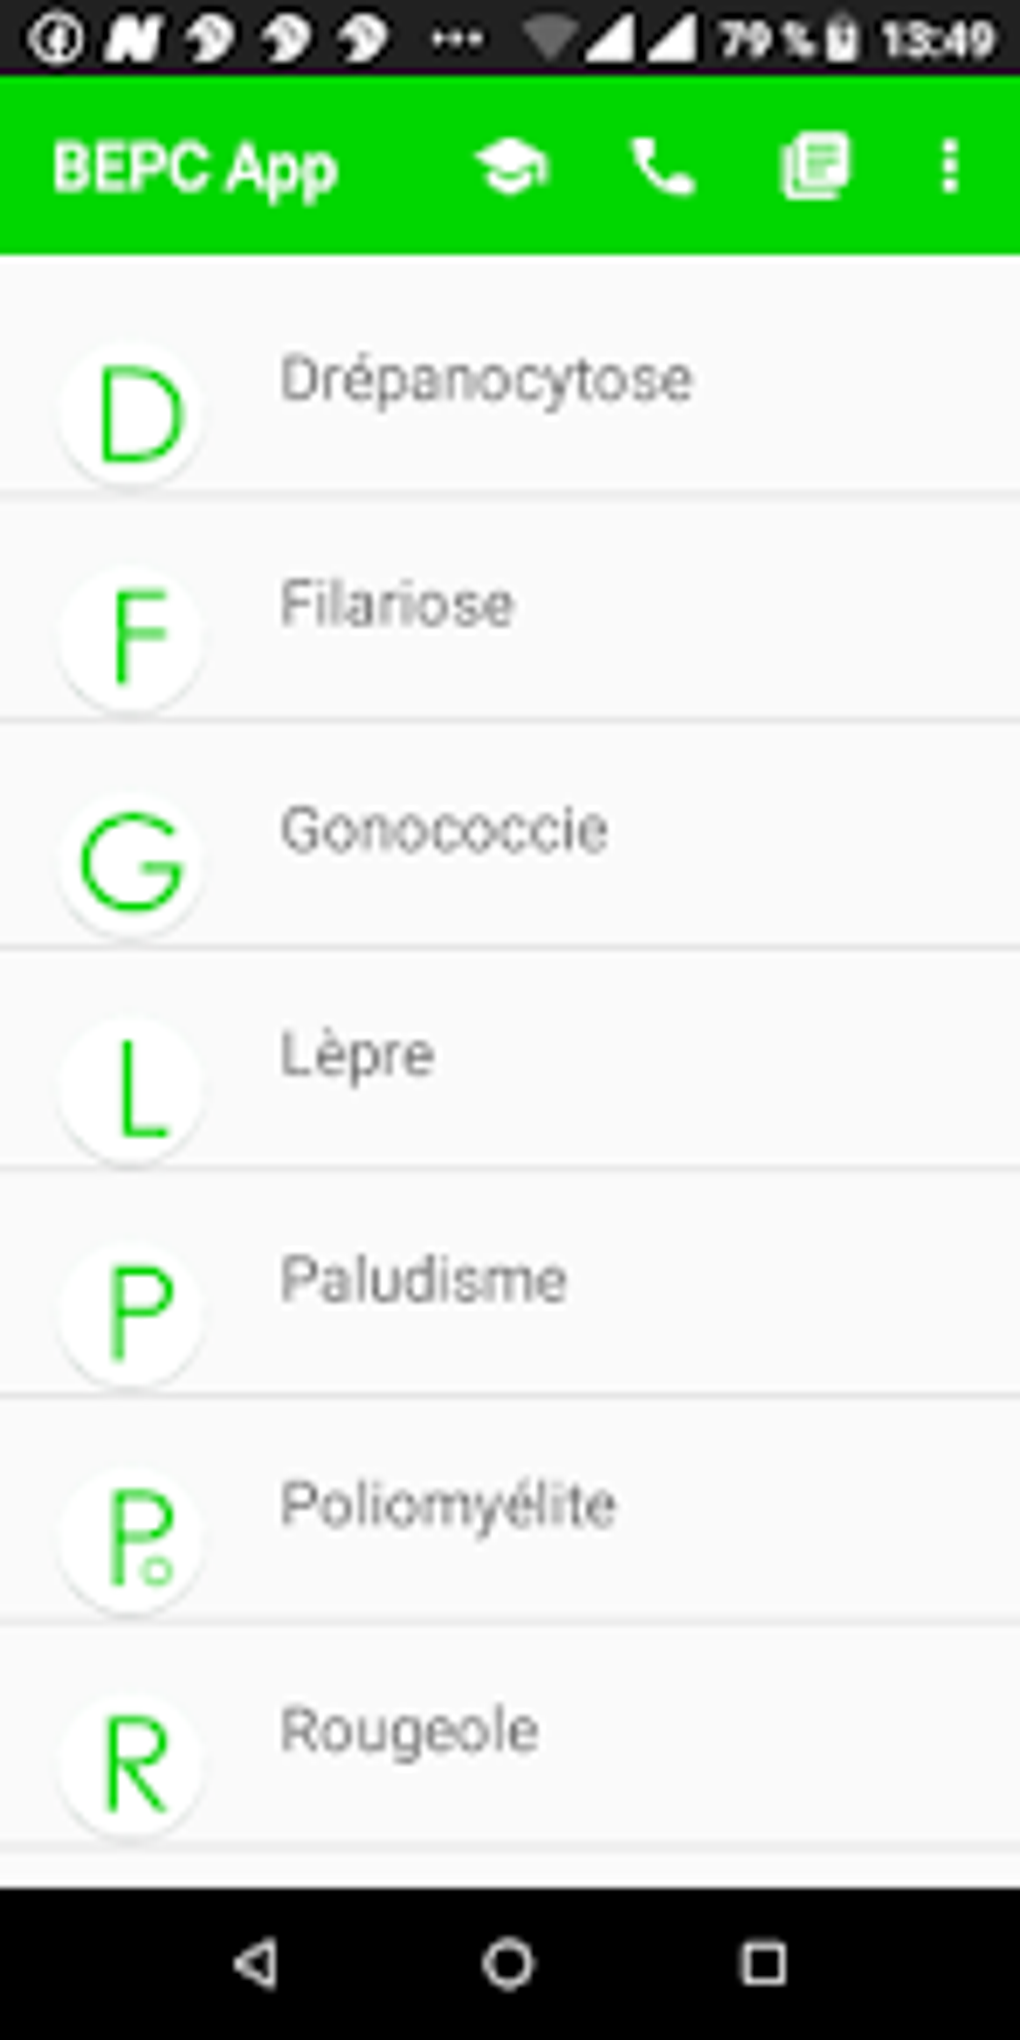Tap the D letter avatar
The width and height of the screenshot is (1020, 2040).
132,412
